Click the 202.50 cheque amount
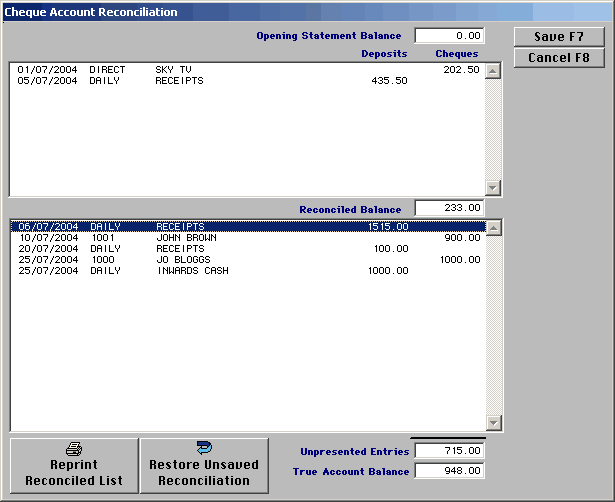Screen dimensions: 615x502 point(461,70)
